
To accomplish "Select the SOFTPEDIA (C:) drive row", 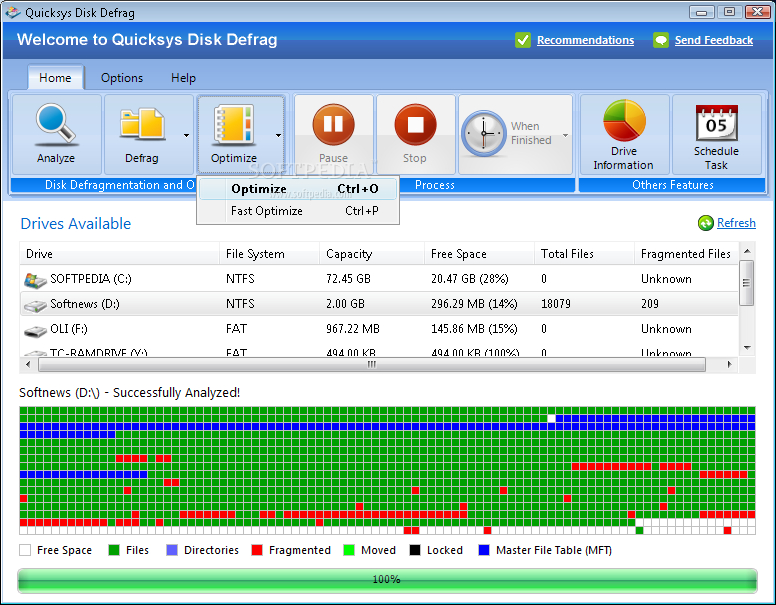I will pyautogui.click(x=379, y=279).
